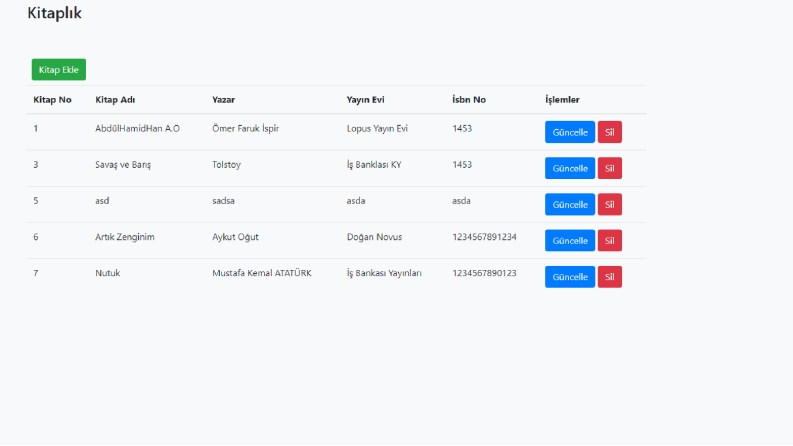Click the Yazar column header
793x446 pixels.
pyautogui.click(x=224, y=100)
